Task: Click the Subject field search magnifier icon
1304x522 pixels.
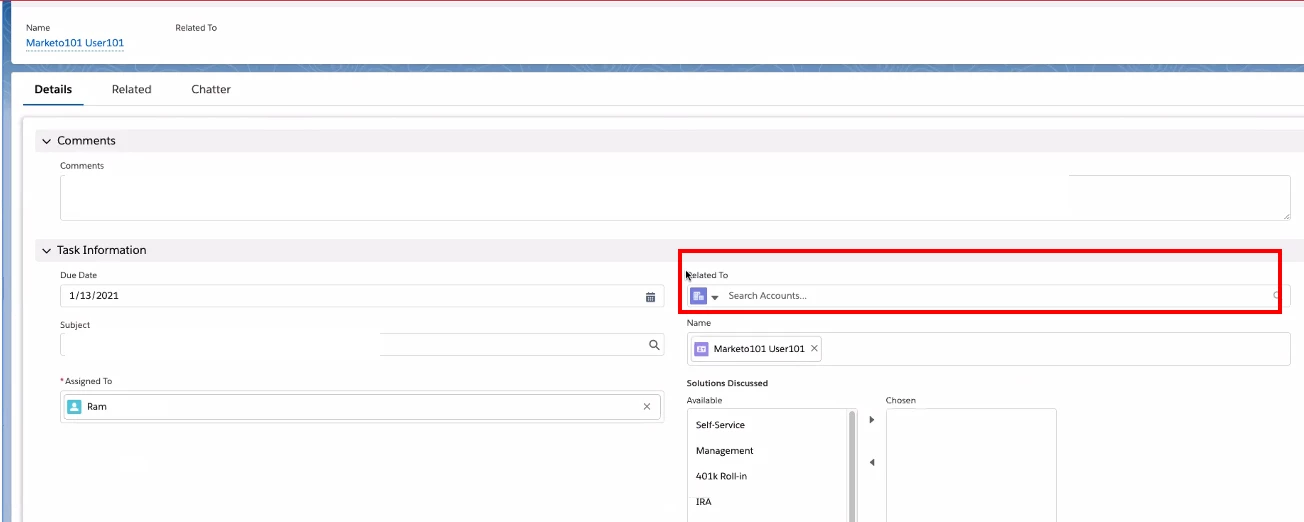Action: pyautogui.click(x=654, y=345)
